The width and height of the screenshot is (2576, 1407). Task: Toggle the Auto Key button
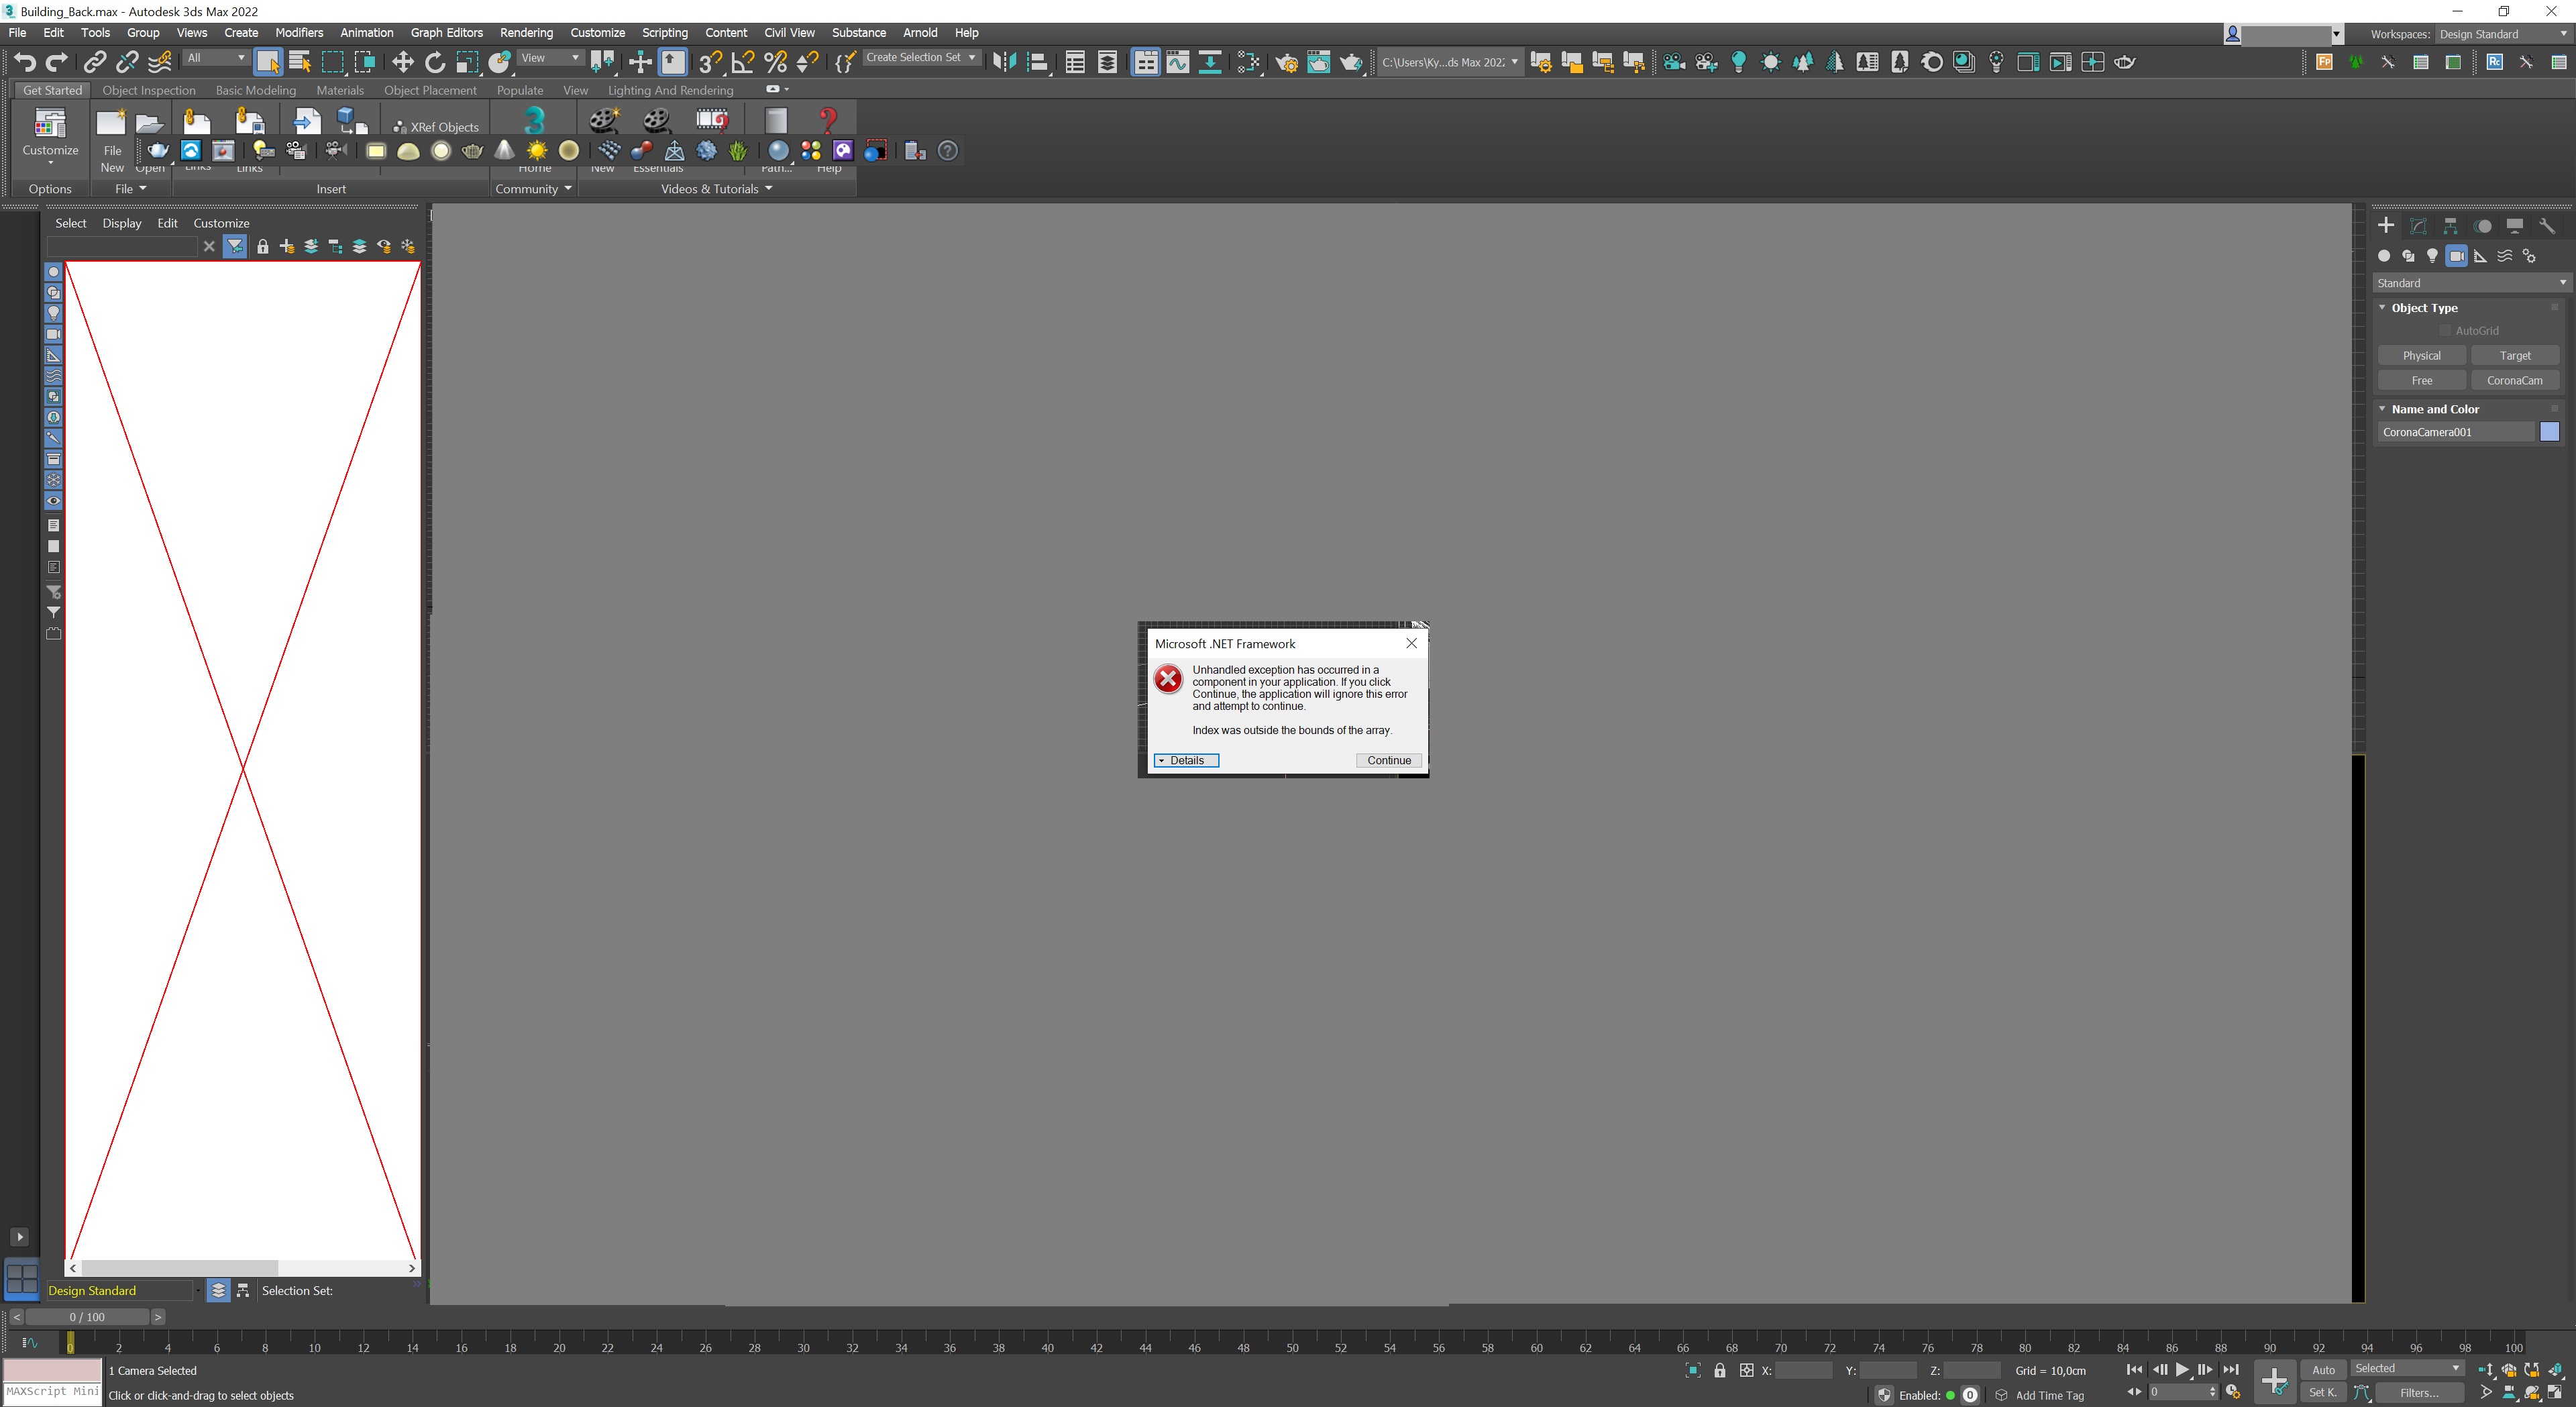(x=2323, y=1370)
